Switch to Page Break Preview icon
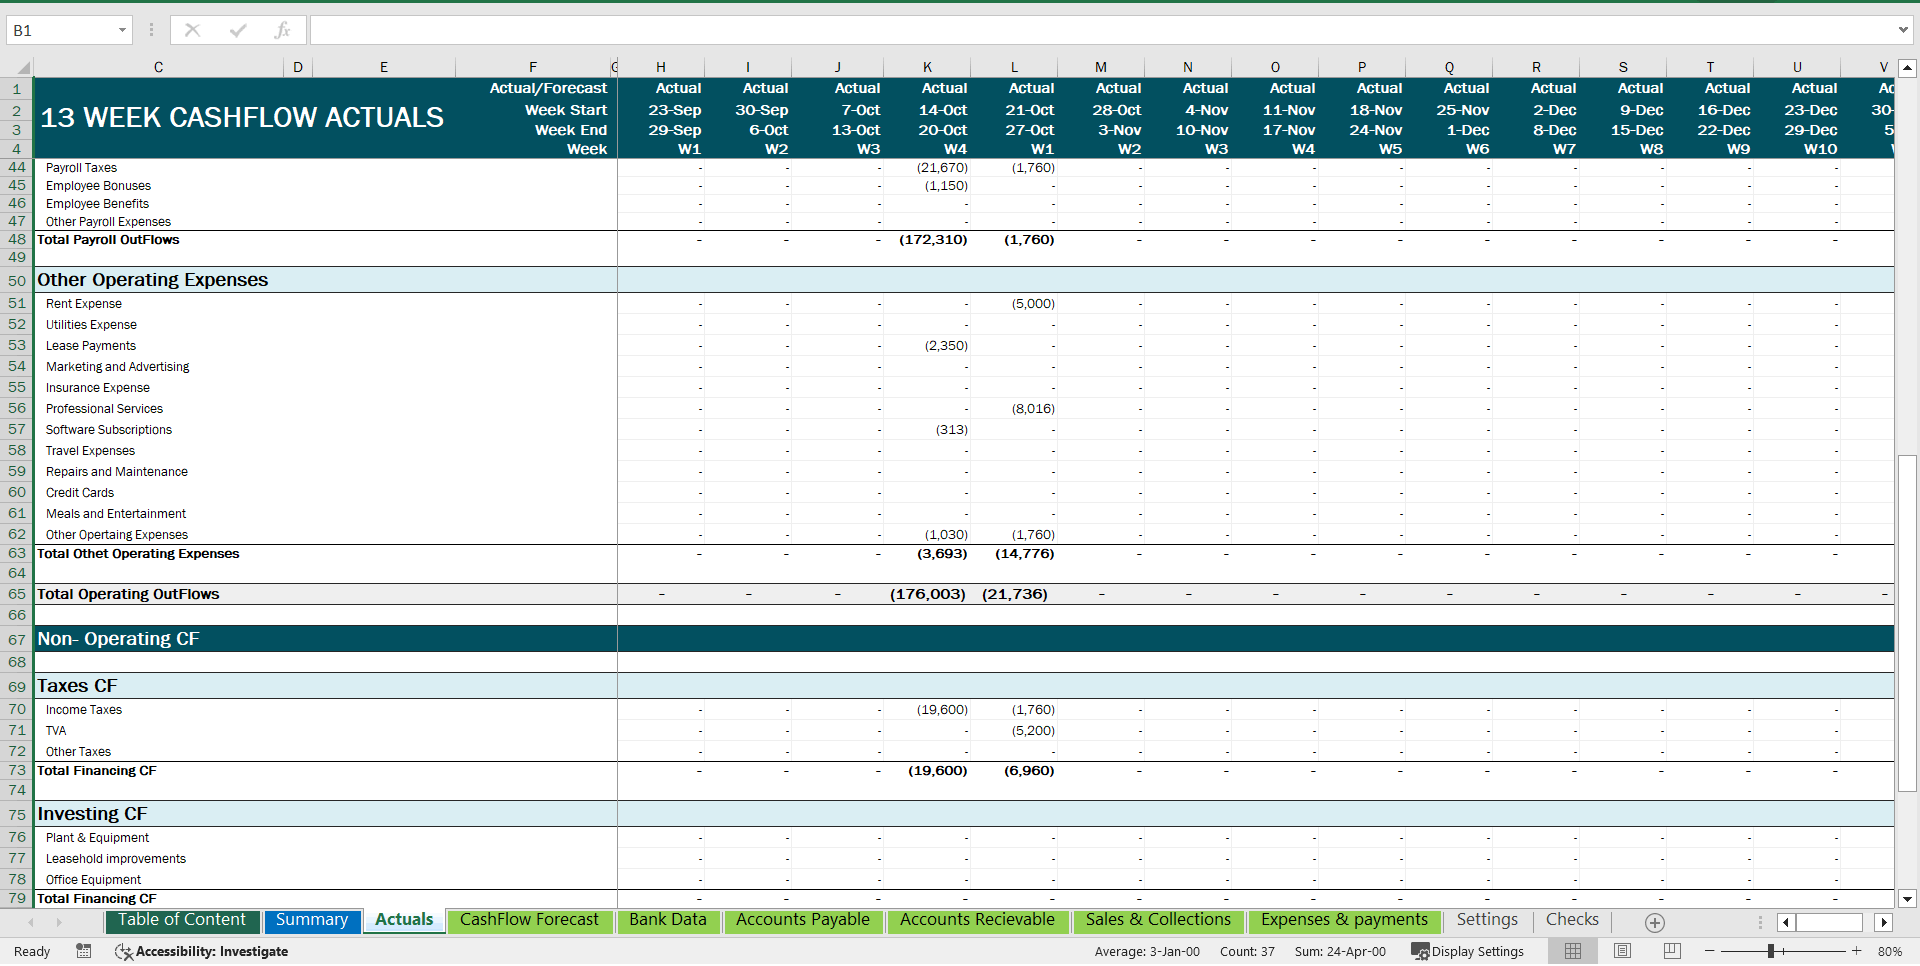 1672,951
